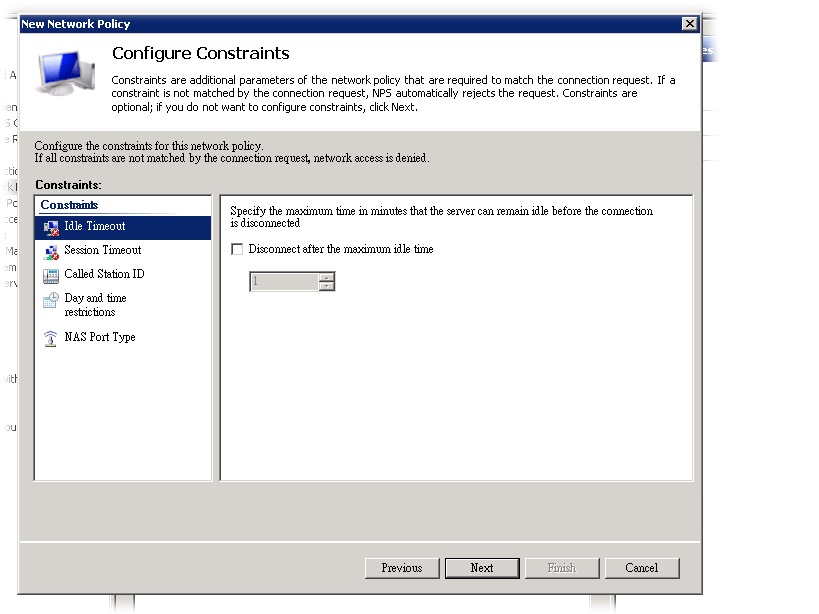Open Called Station ID label in the list
Viewport: 819px width, 614px height.
point(104,274)
